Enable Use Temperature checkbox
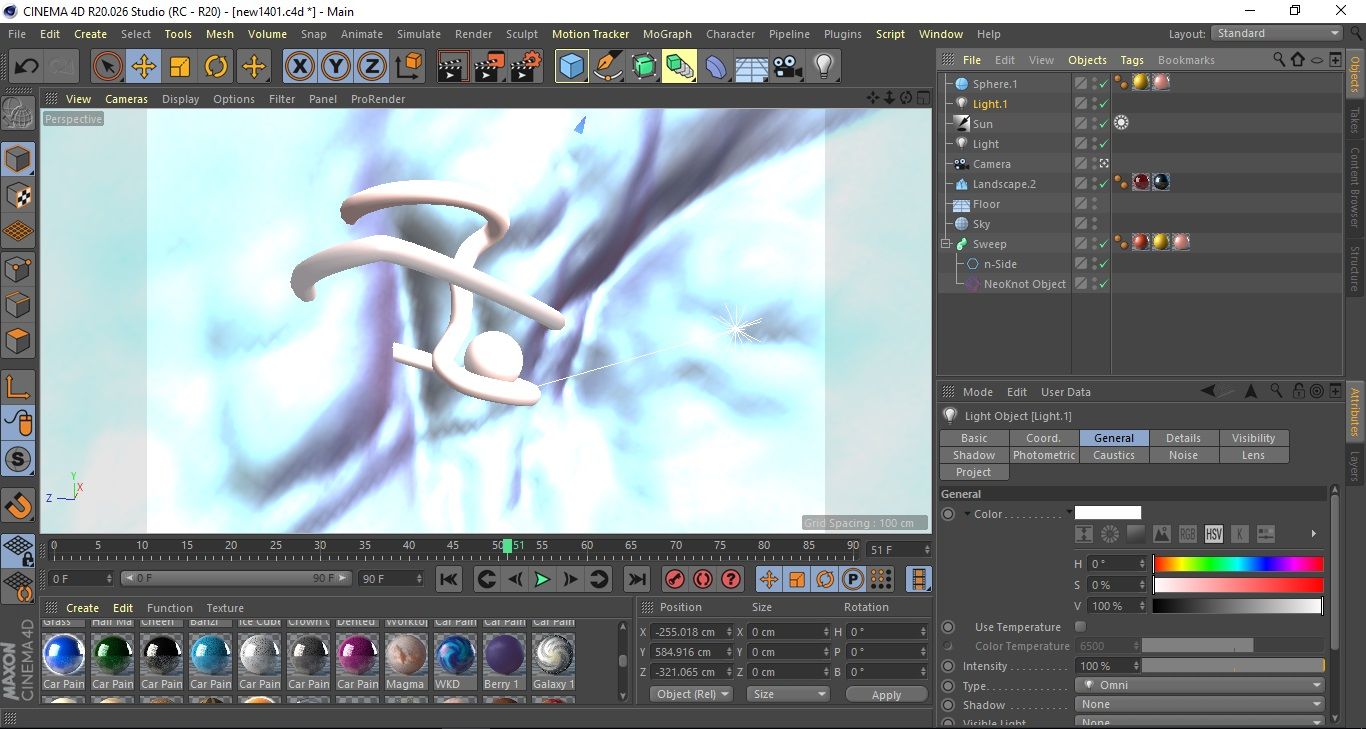Image resolution: width=1366 pixels, height=729 pixels. [x=1080, y=627]
